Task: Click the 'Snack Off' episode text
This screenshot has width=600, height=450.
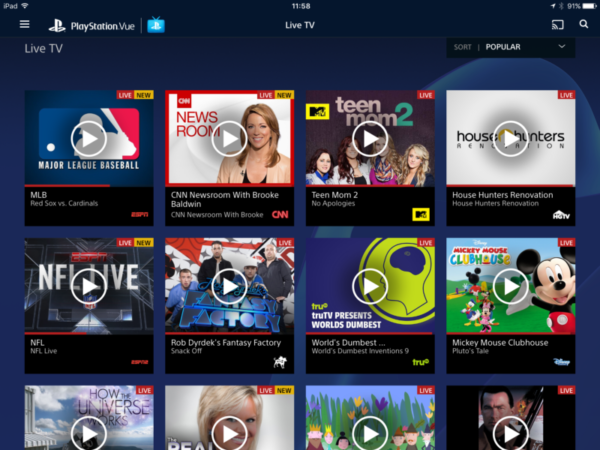Action: (x=186, y=351)
